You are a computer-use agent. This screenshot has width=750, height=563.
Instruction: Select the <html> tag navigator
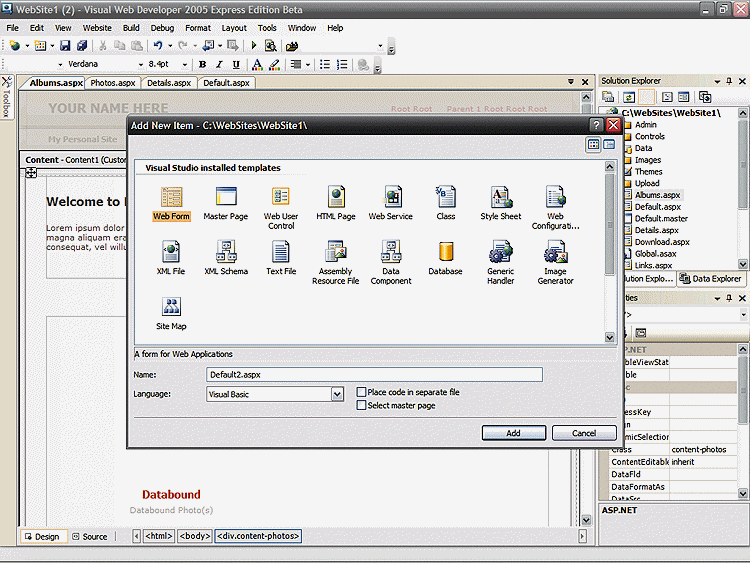(158, 536)
